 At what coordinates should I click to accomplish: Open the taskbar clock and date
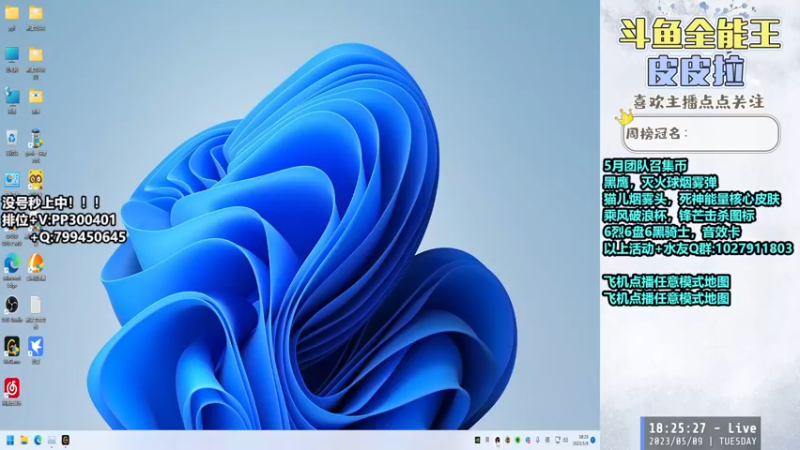pos(581,440)
